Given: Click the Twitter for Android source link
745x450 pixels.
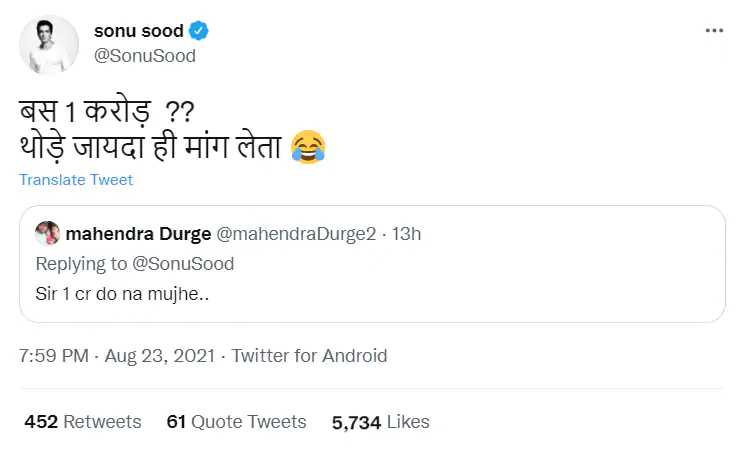Looking at the screenshot, I should (309, 356).
